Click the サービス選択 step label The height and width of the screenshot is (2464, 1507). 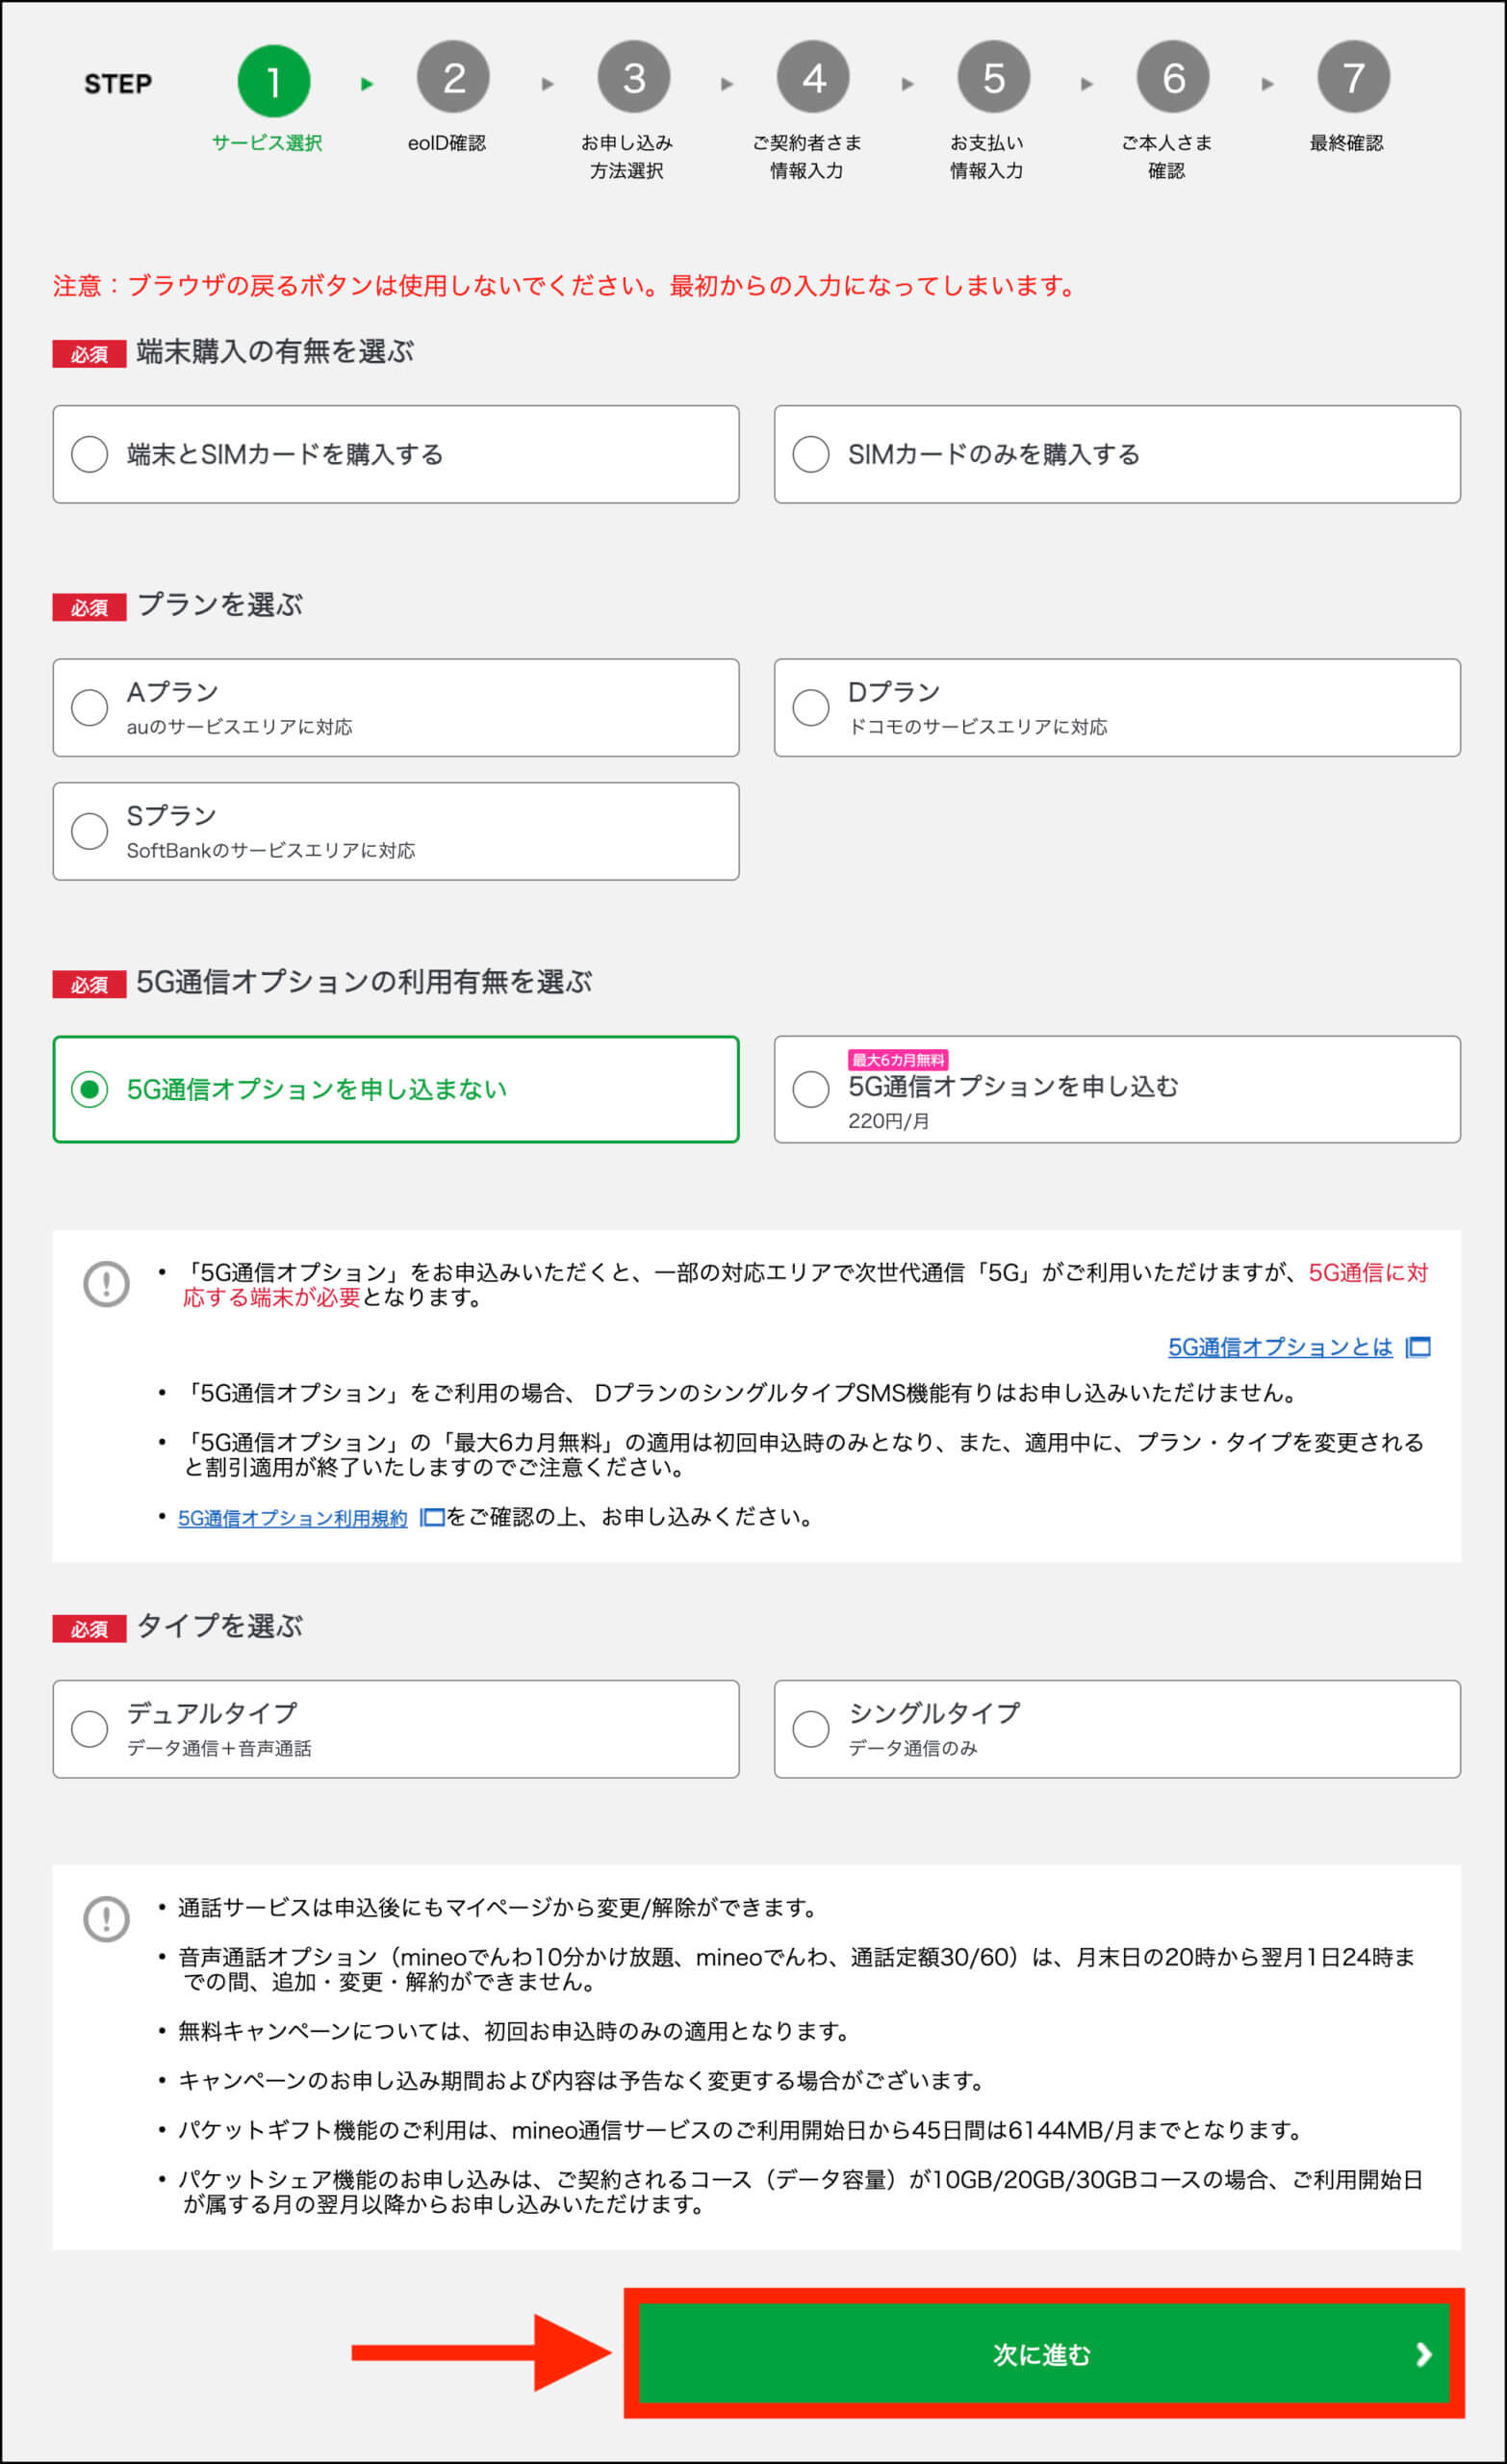click(267, 143)
